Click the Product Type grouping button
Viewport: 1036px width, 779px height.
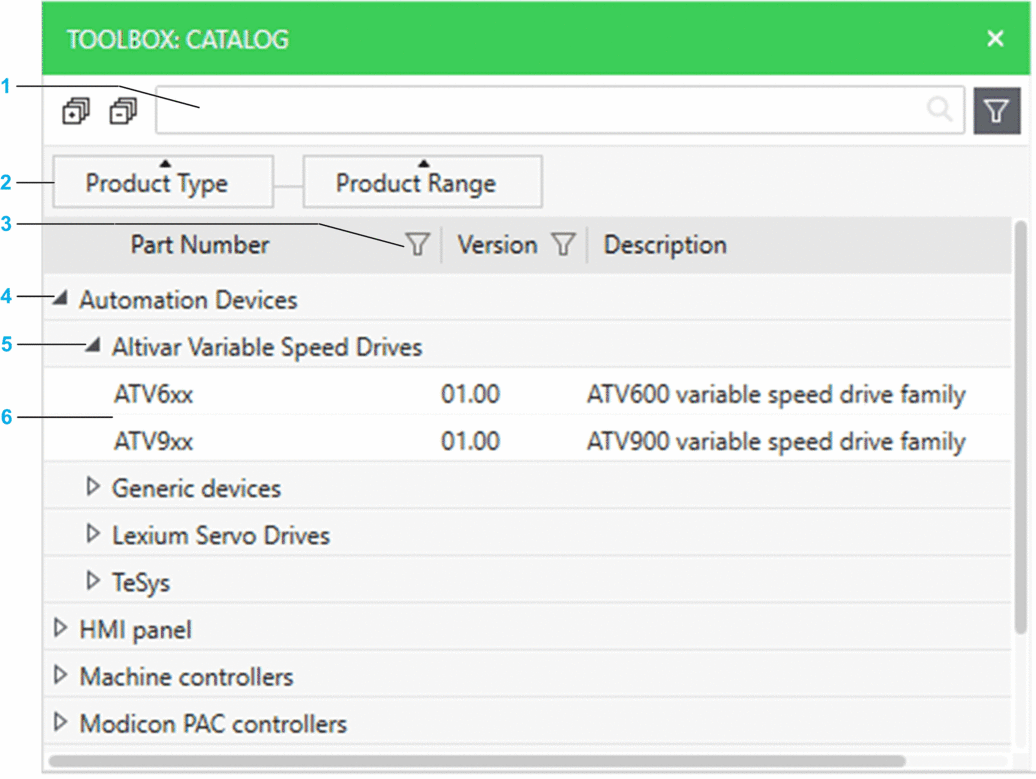[x=163, y=182]
